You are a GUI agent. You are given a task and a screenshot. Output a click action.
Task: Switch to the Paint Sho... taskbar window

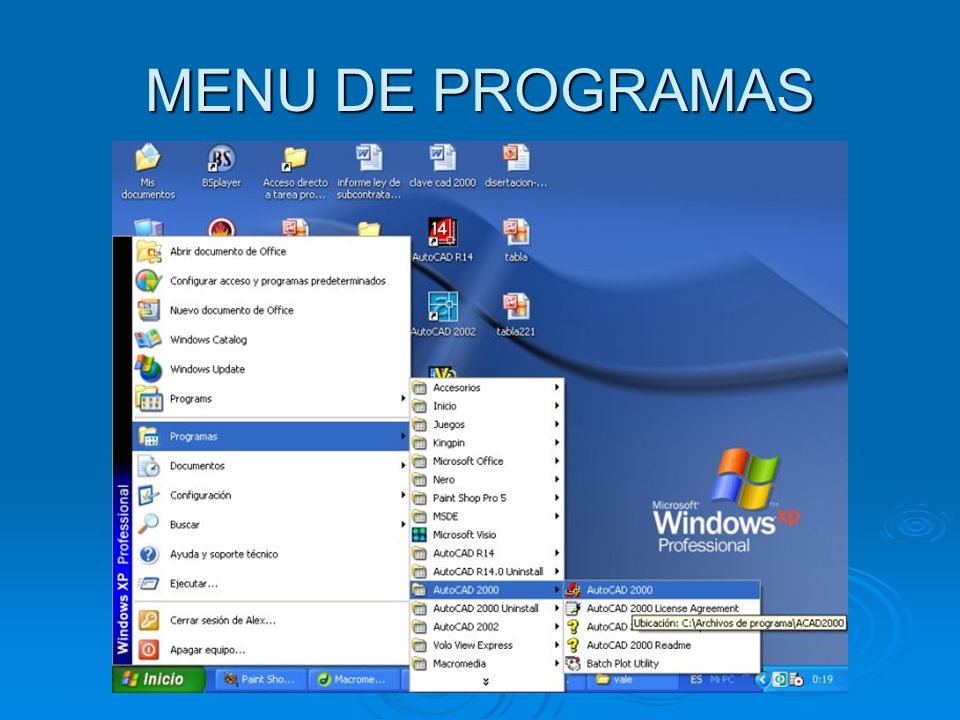click(260, 680)
